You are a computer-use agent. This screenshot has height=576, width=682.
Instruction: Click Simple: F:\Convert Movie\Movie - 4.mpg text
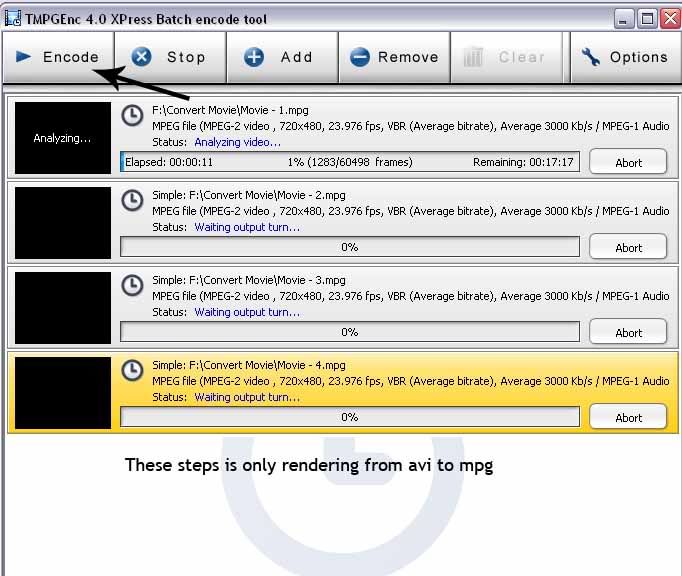249,365
